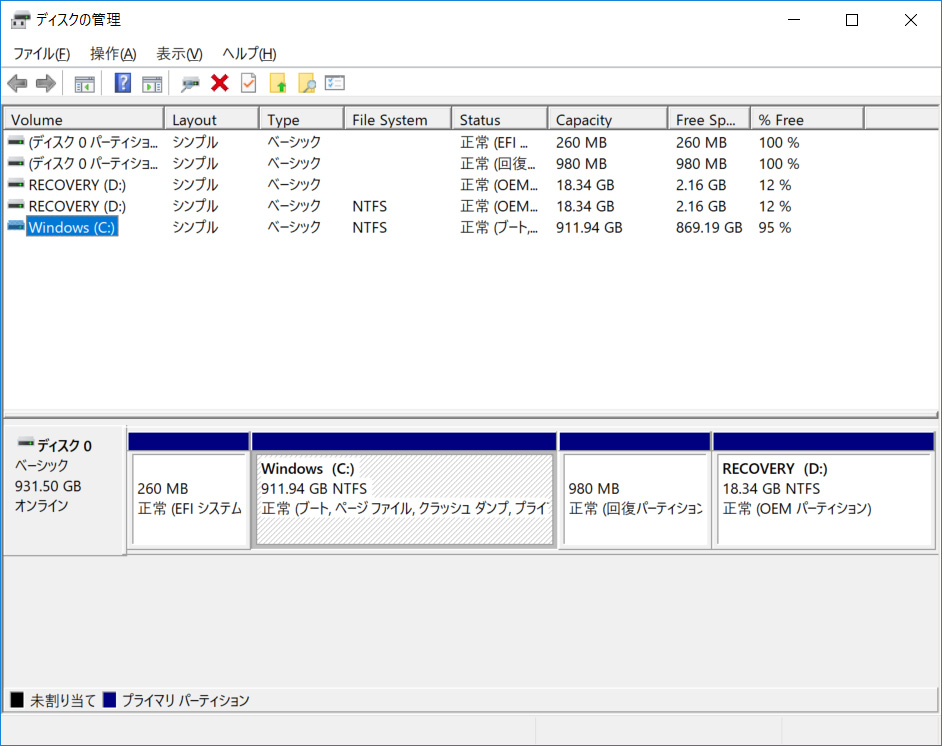Click the 869.19 GB free space cell
Screen dimensions: 942x746
pyautogui.click(x=709, y=228)
